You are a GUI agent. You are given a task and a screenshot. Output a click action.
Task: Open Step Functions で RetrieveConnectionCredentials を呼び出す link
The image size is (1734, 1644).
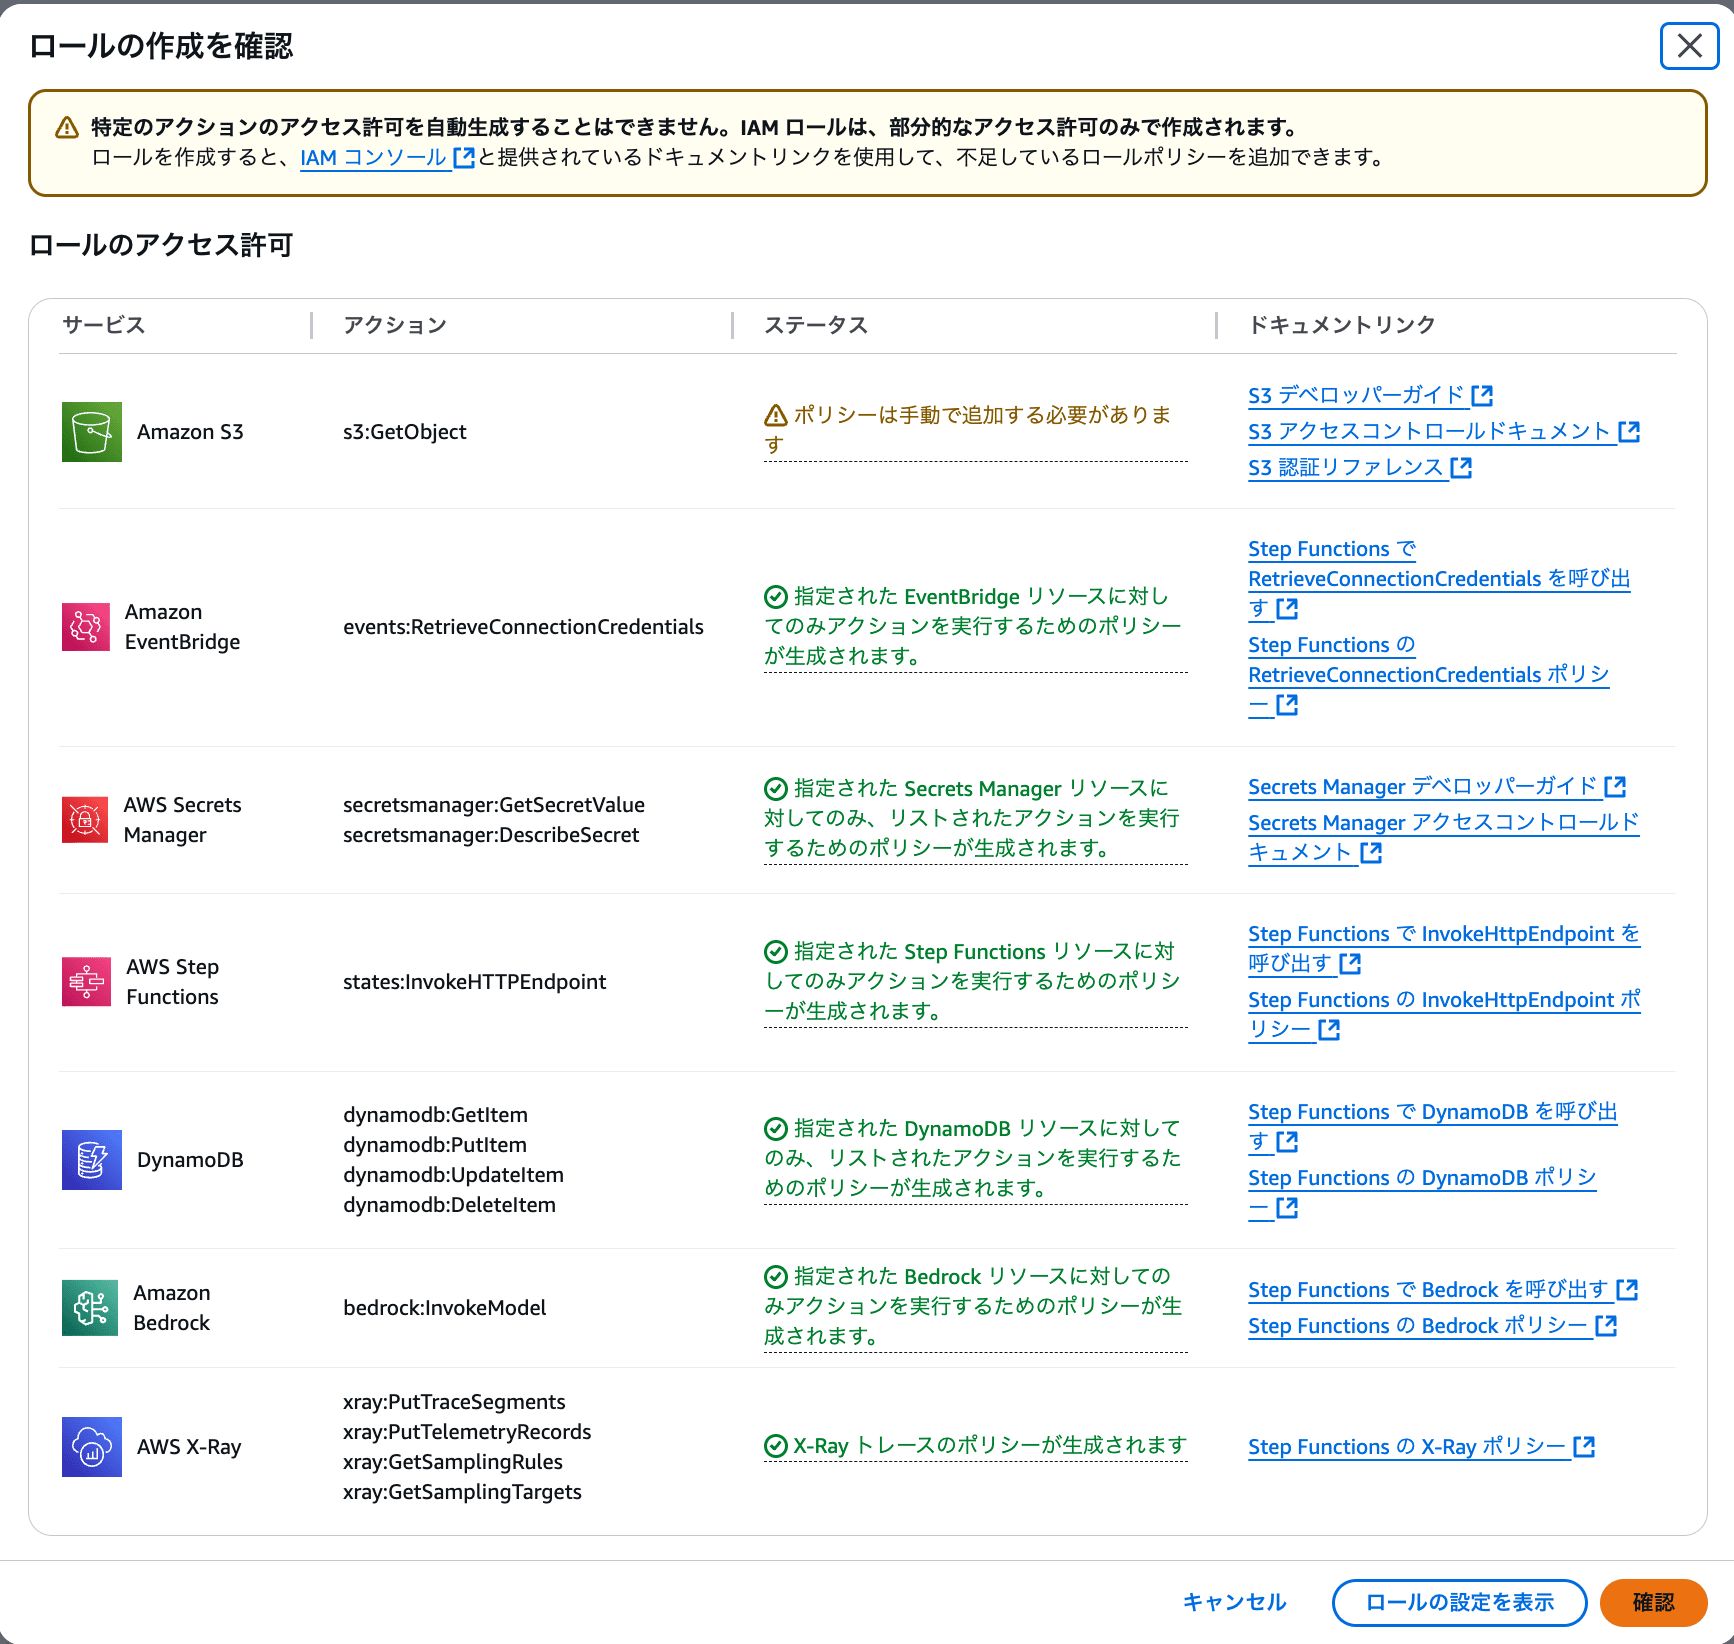point(1439,579)
